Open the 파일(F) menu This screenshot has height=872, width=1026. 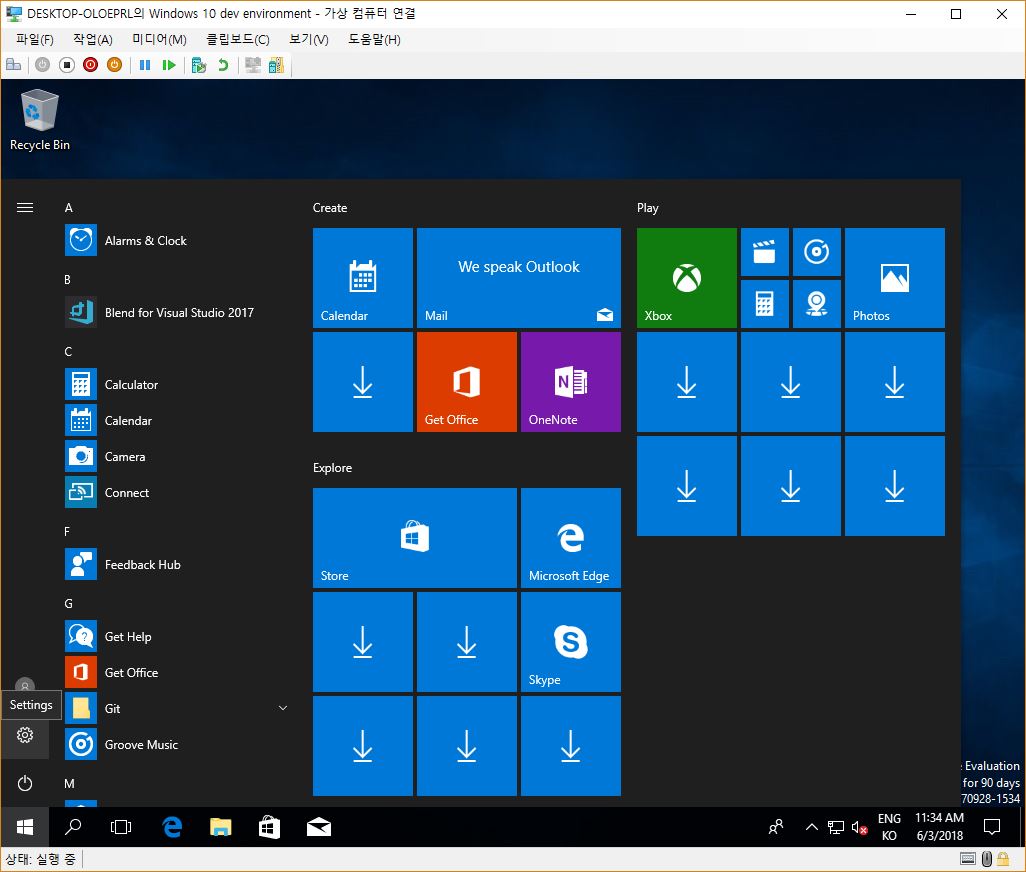pyautogui.click(x=35, y=39)
